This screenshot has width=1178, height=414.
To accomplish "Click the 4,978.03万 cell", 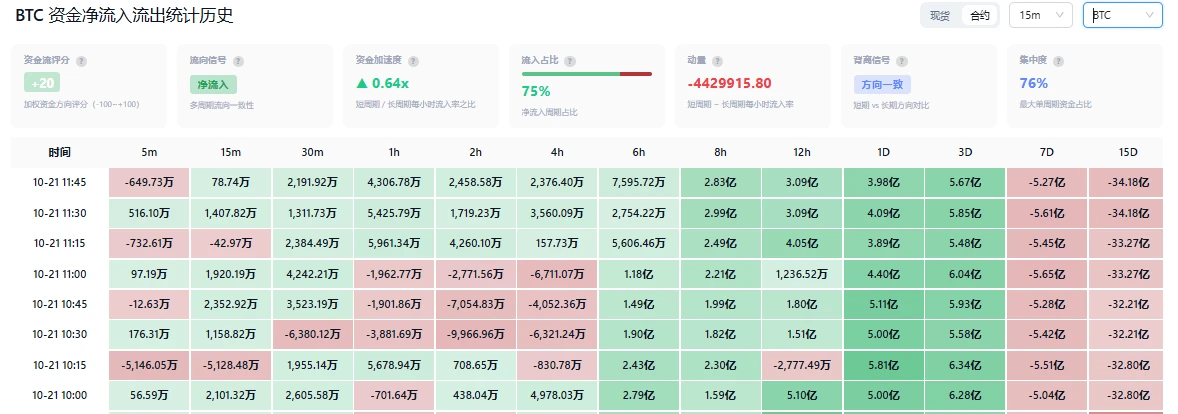I will pyautogui.click(x=557, y=395).
